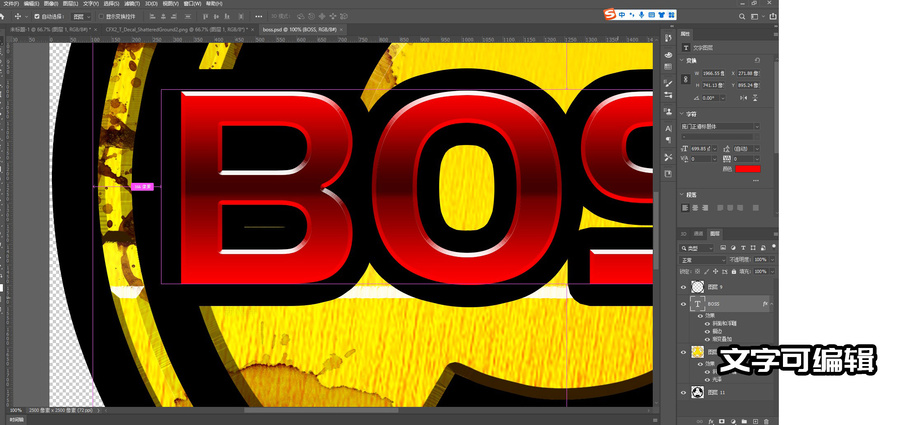Screen dimensions: 900x425
Task: Left align text in paragraph section
Action: pos(685,208)
